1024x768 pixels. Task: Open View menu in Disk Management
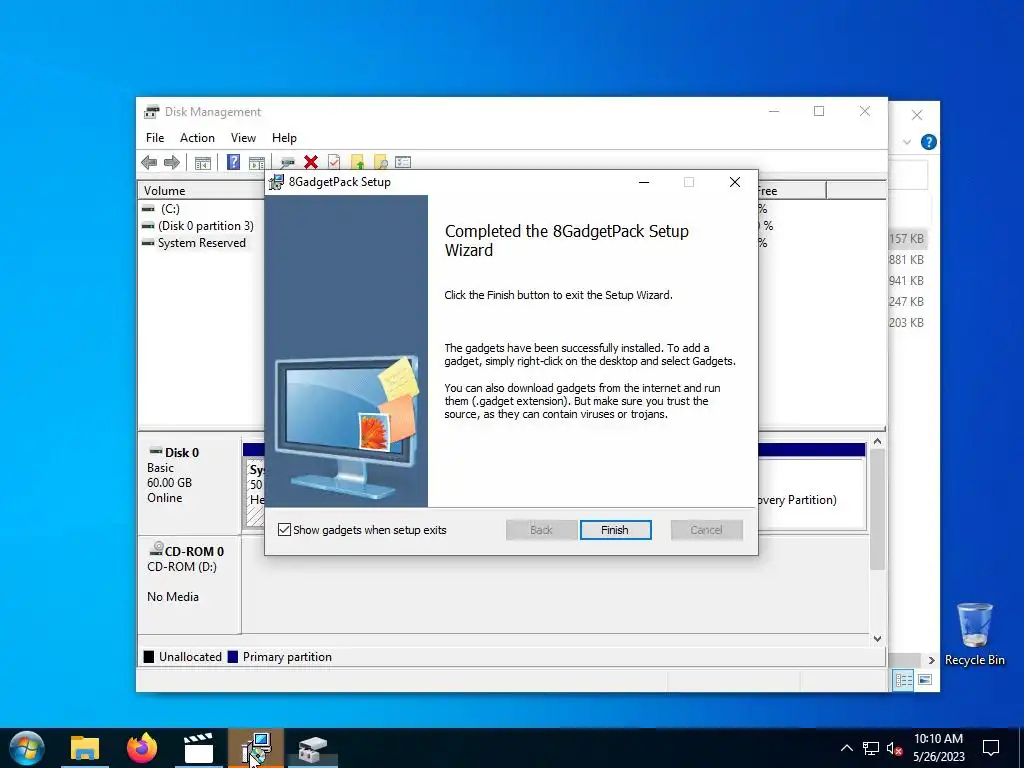pos(243,138)
